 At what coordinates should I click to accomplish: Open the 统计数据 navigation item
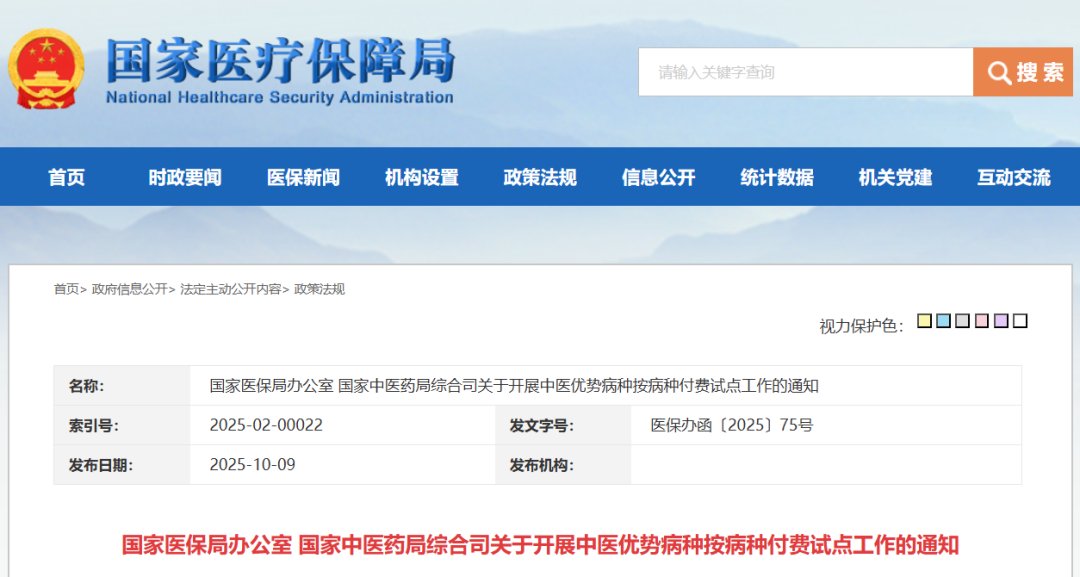777,178
